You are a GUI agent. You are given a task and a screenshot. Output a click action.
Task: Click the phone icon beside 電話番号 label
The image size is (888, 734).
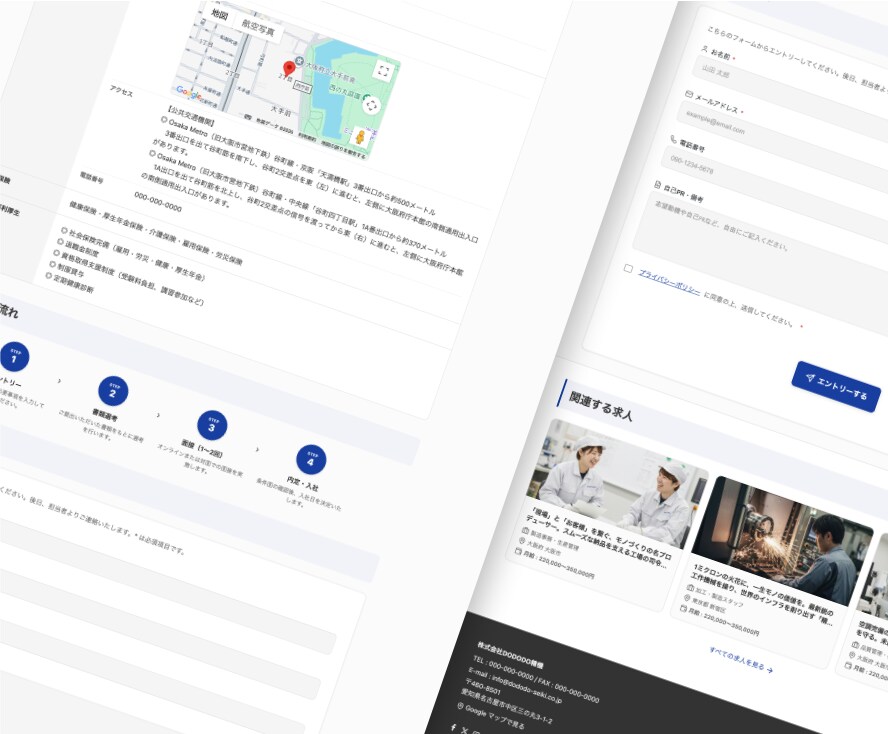[673, 139]
